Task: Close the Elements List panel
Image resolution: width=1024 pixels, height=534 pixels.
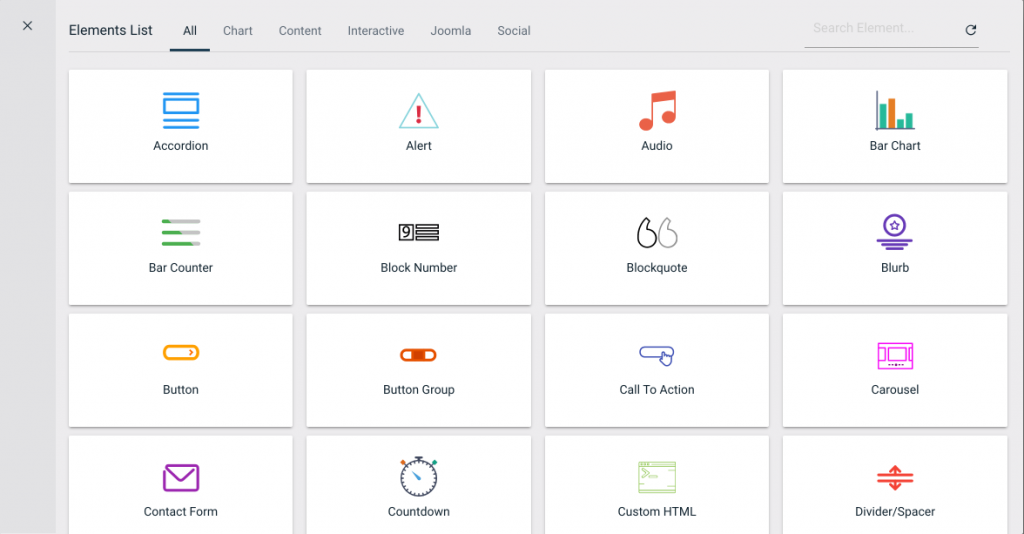Action: [27, 25]
